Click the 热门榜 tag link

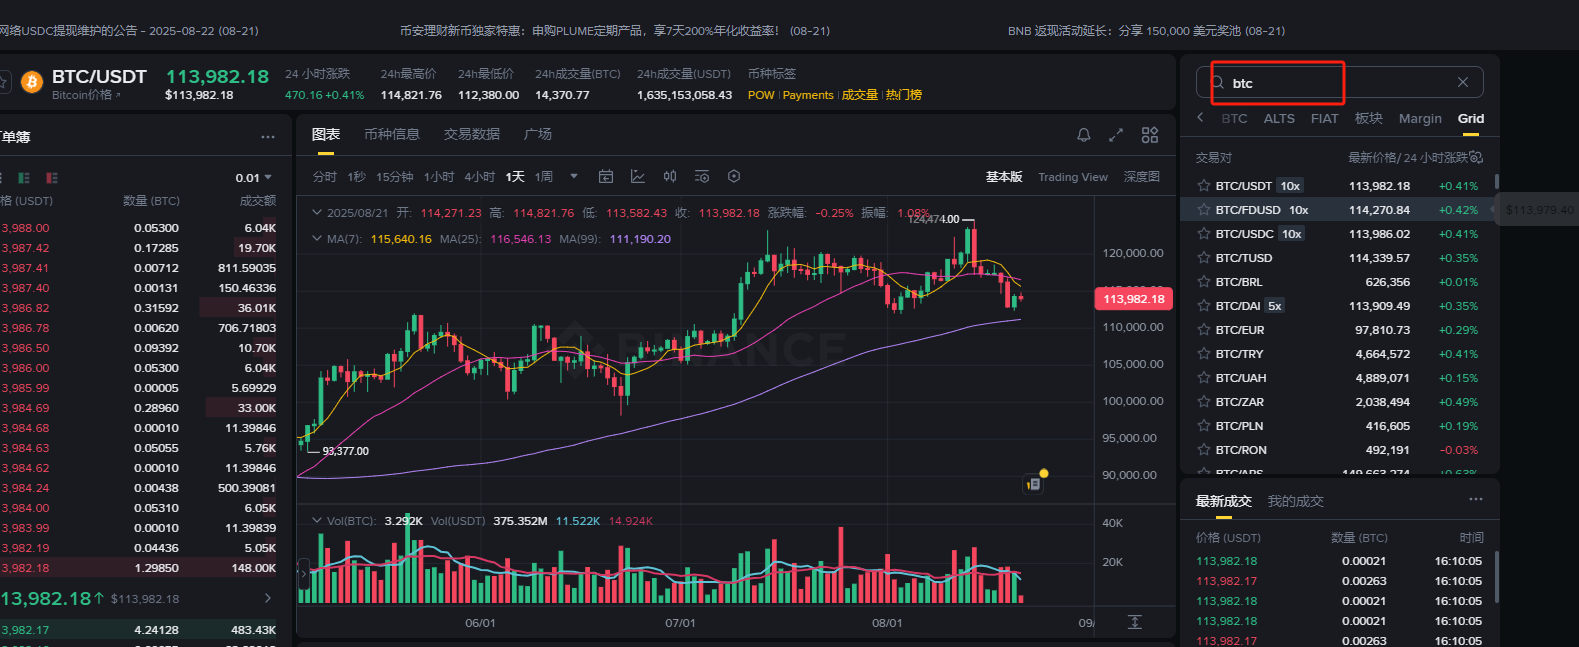coord(904,95)
